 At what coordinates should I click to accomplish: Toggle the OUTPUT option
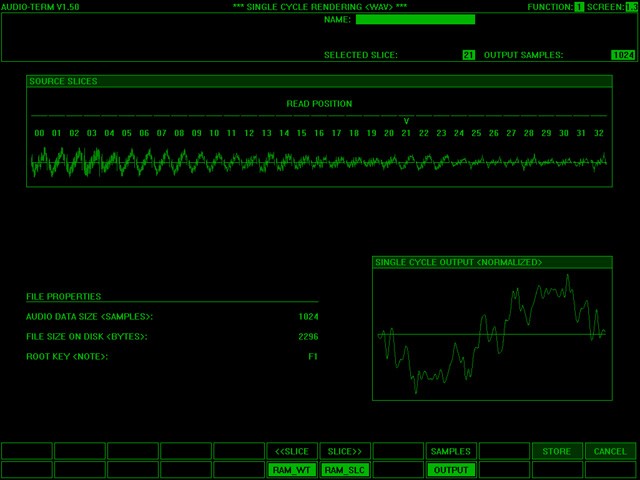click(451, 470)
